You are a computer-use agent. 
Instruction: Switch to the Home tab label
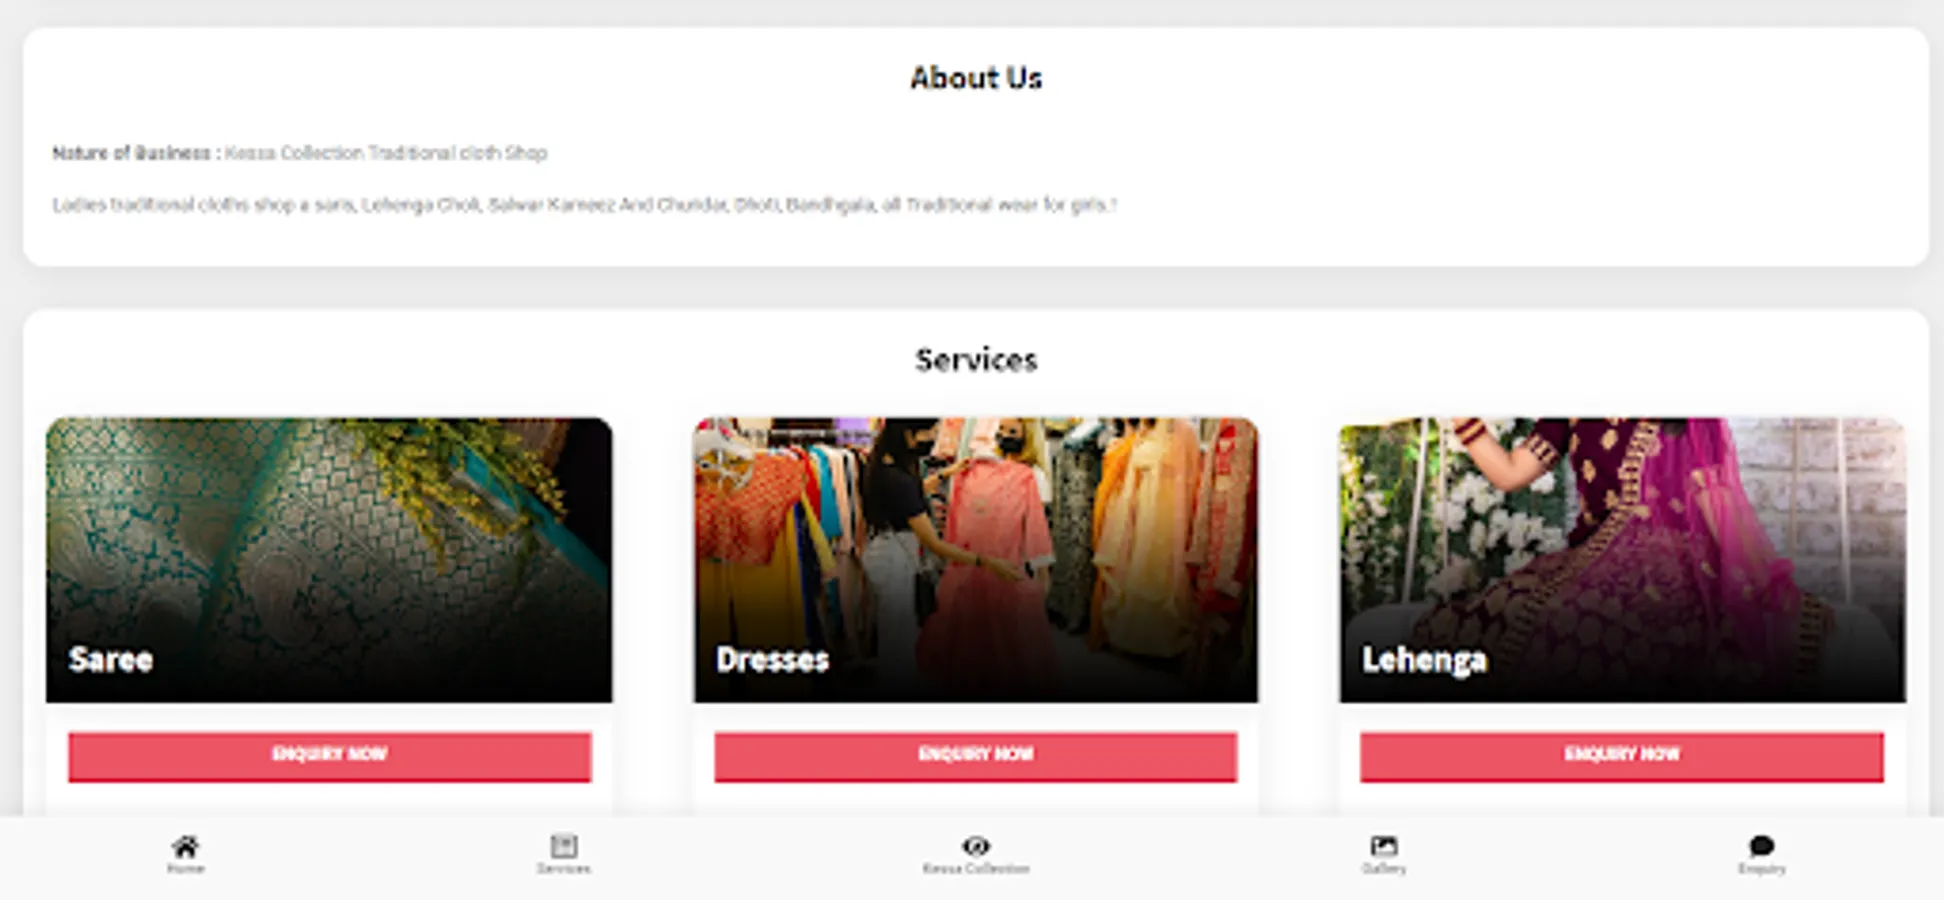185,869
